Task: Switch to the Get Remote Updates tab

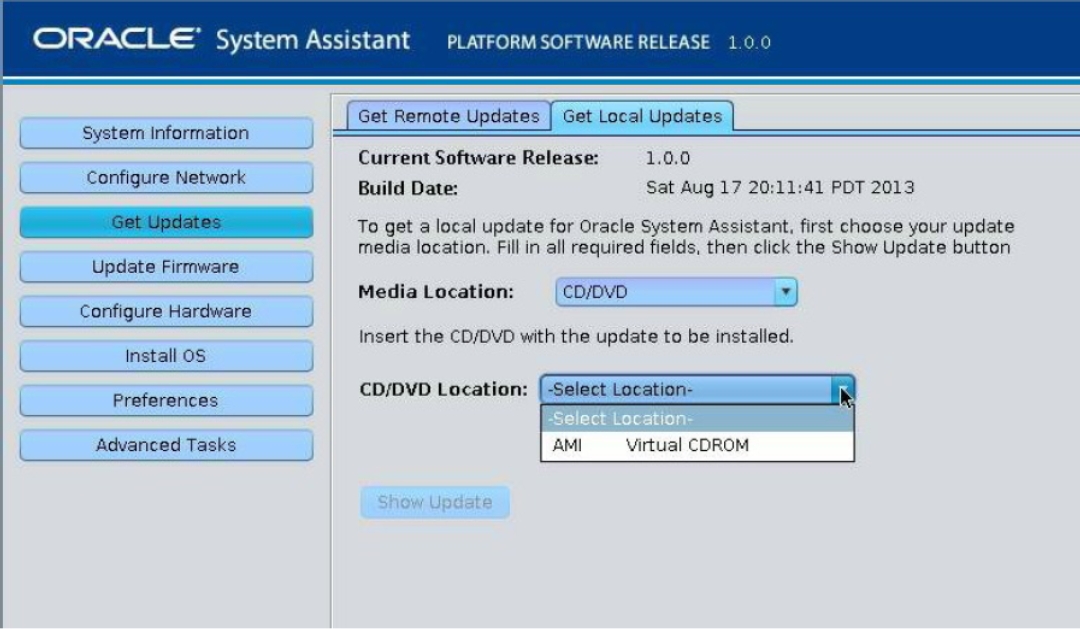Action: coord(448,116)
